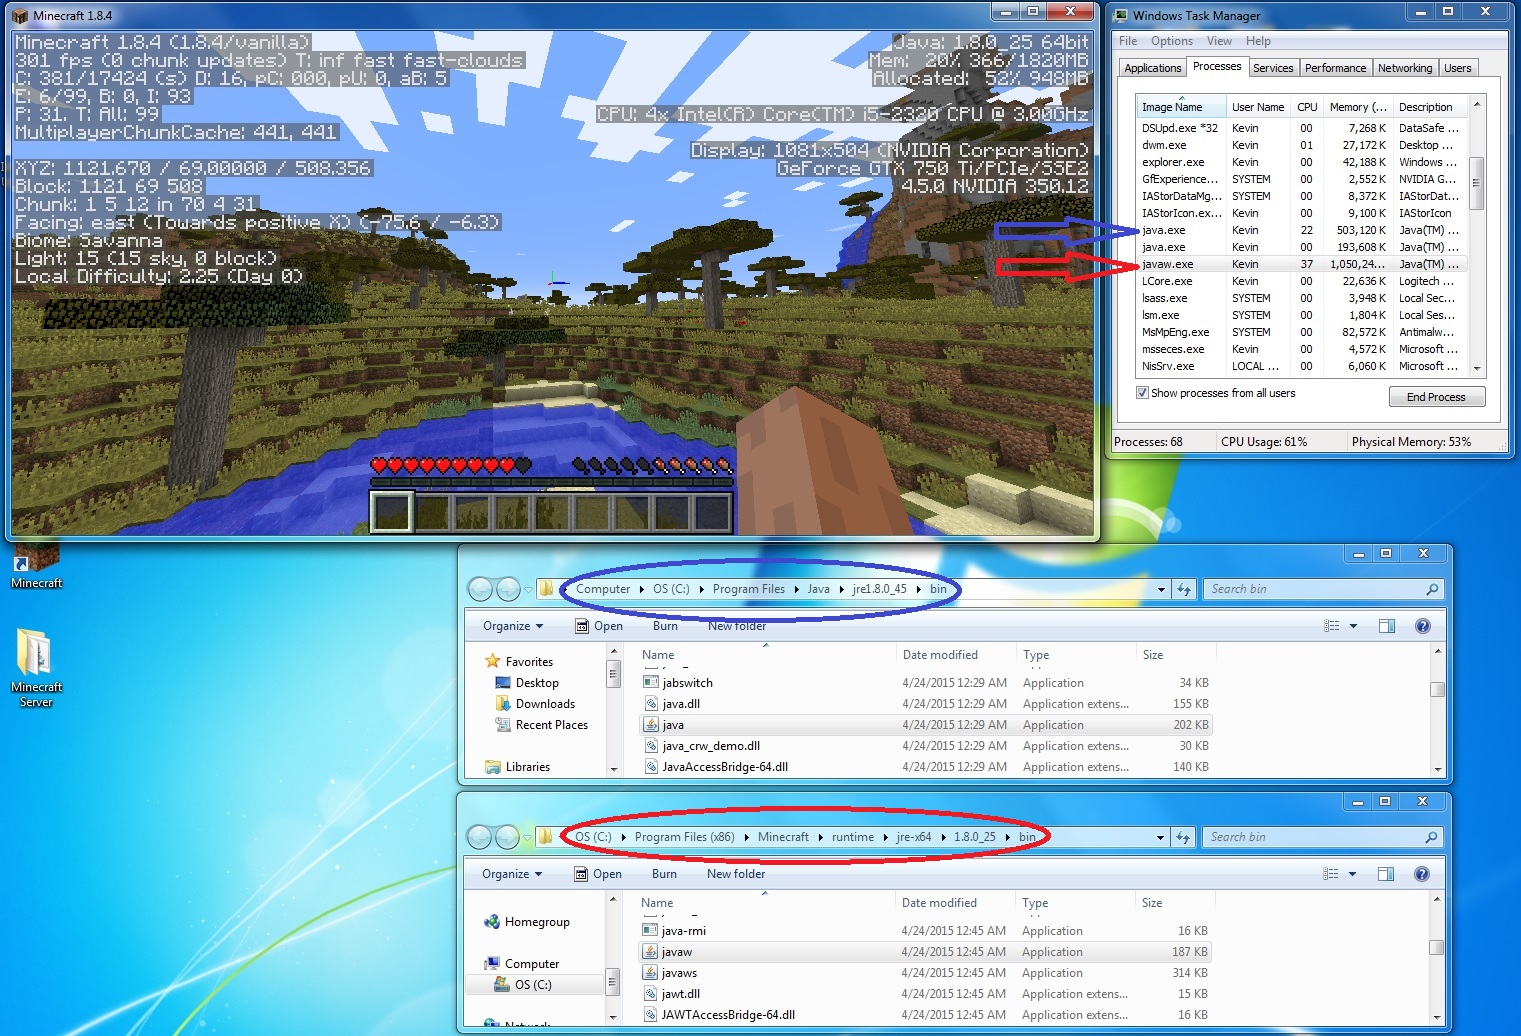This screenshot has width=1521, height=1036.
Task: Switch to the Networking tab
Action: 1405,68
